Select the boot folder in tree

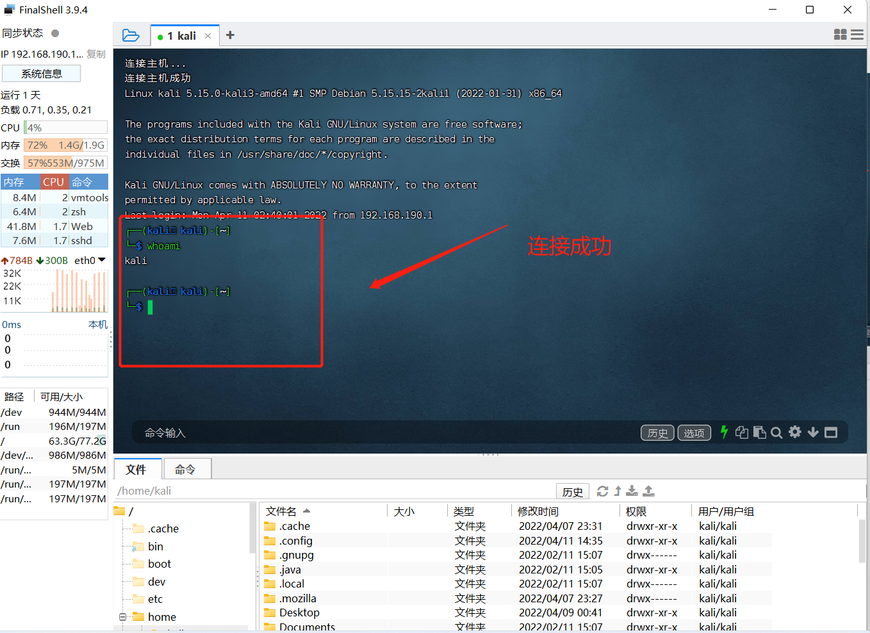[153, 564]
